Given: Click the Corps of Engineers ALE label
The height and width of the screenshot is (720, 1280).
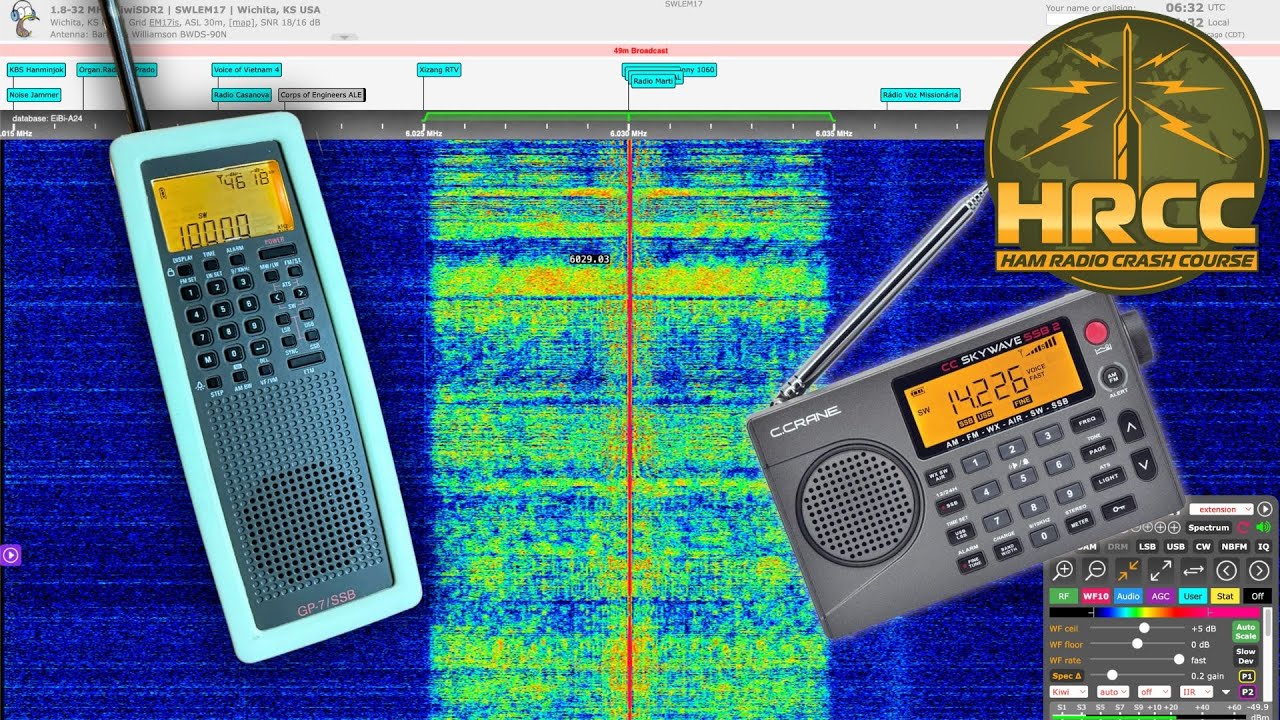Looking at the screenshot, I should [x=321, y=95].
